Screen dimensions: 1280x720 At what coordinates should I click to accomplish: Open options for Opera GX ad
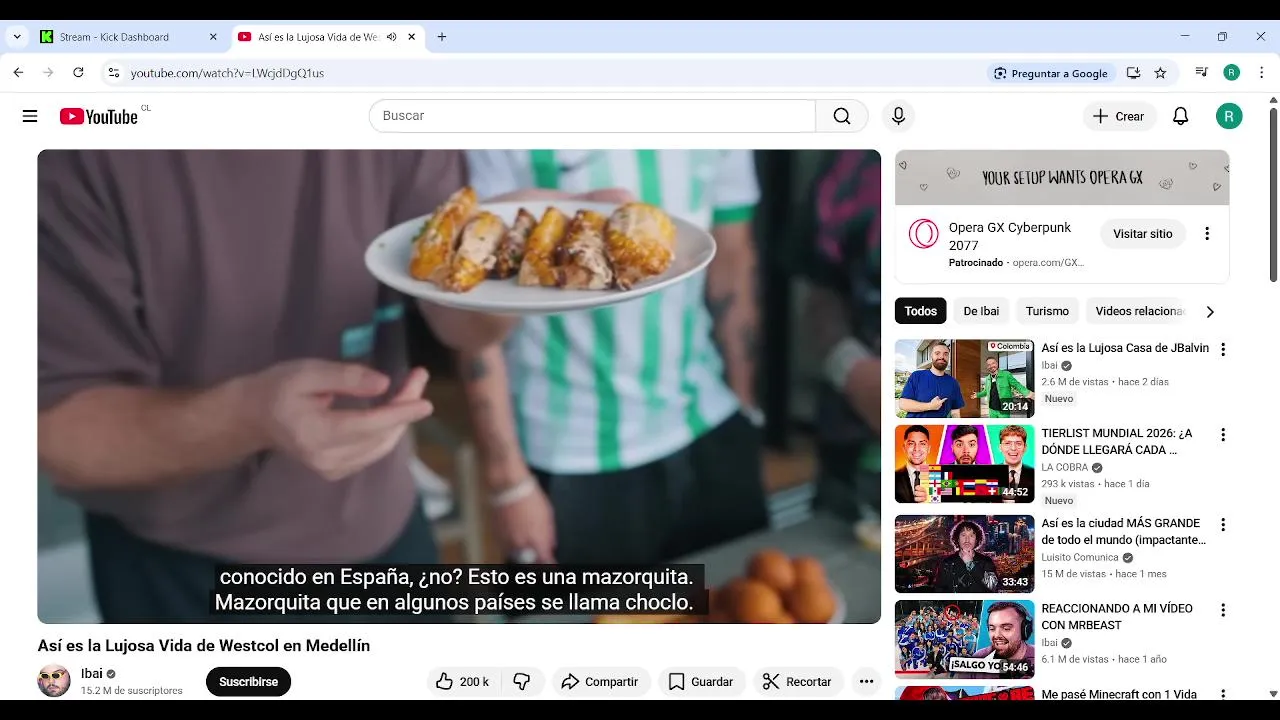[x=1207, y=234]
